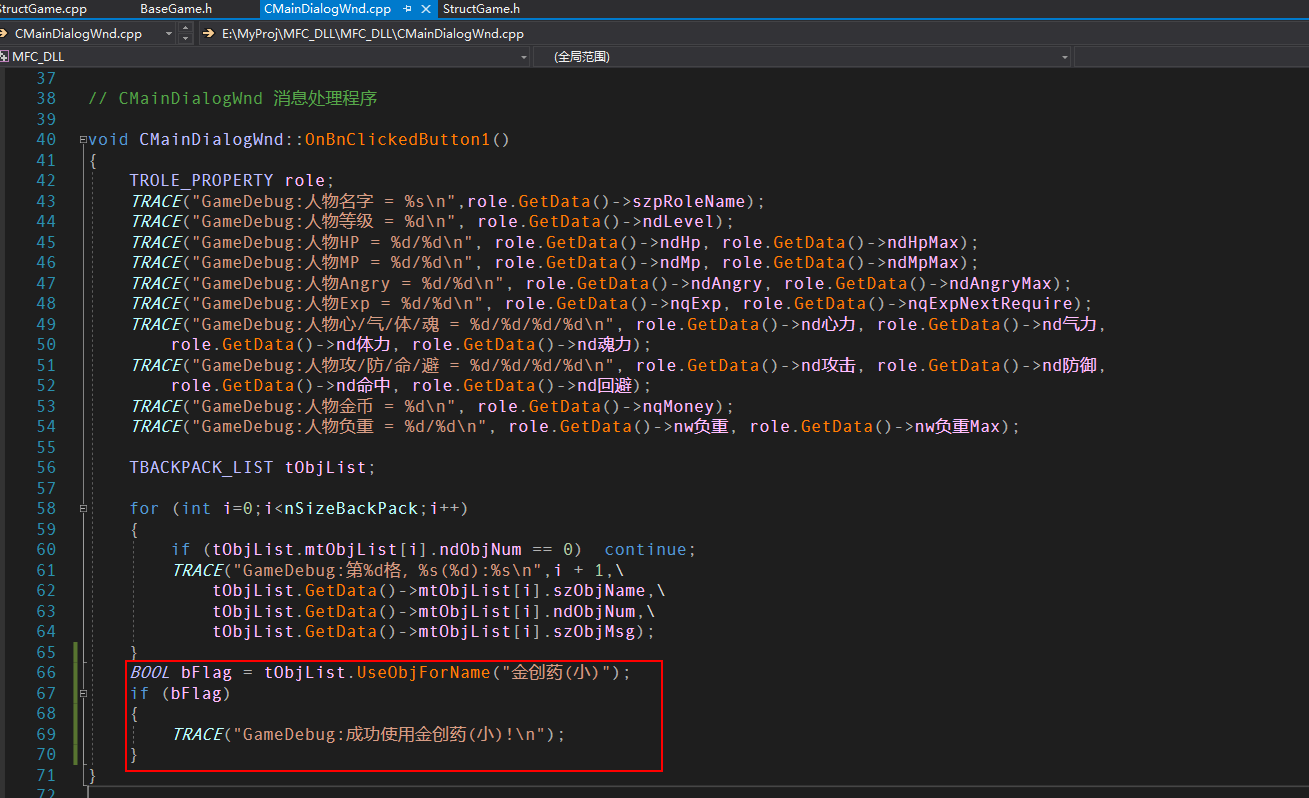
Task: Click TBACKPACK_LIST on line 56
Action: [201, 467]
